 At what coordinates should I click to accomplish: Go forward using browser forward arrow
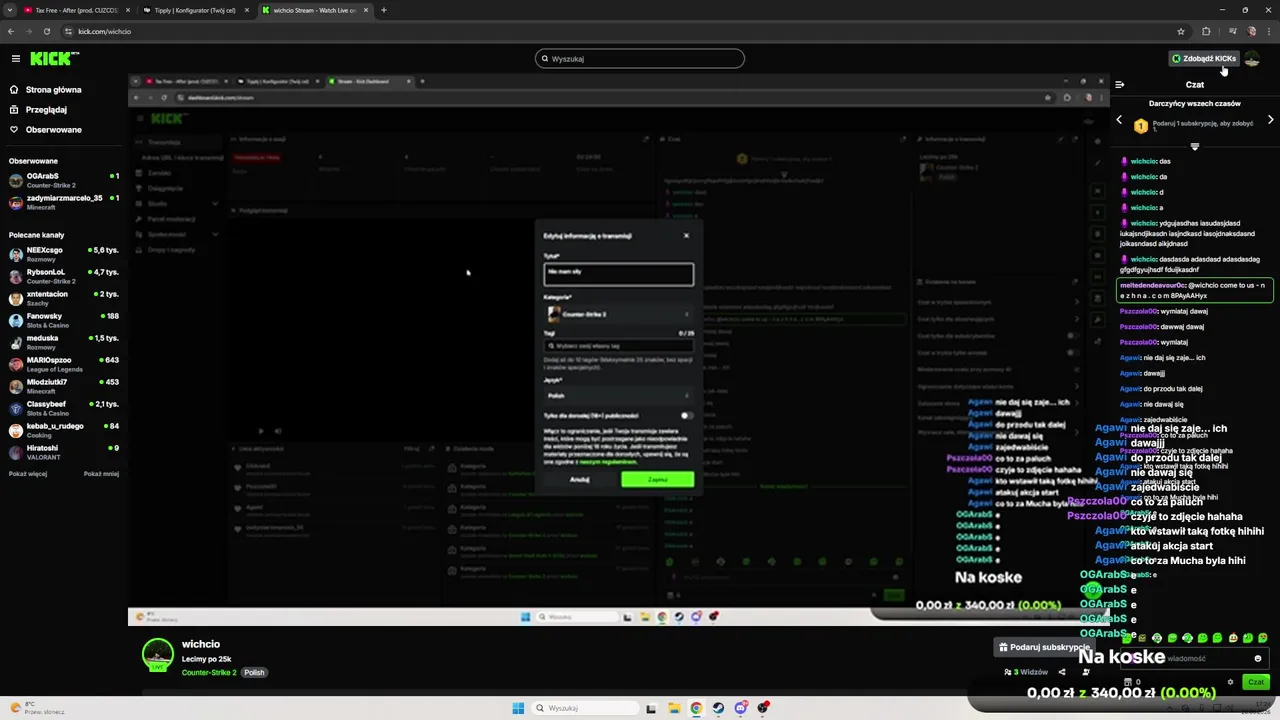28,31
